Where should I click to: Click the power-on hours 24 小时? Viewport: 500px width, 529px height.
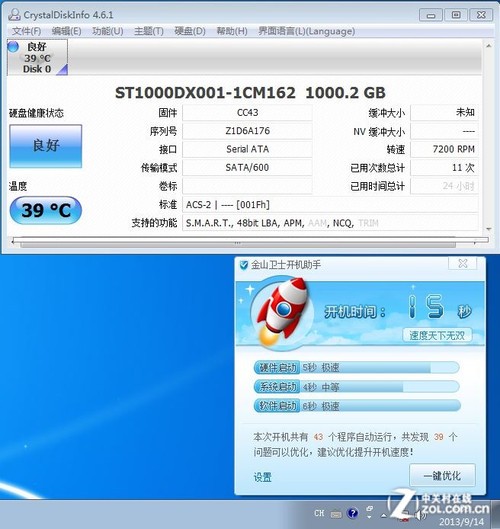click(444, 186)
